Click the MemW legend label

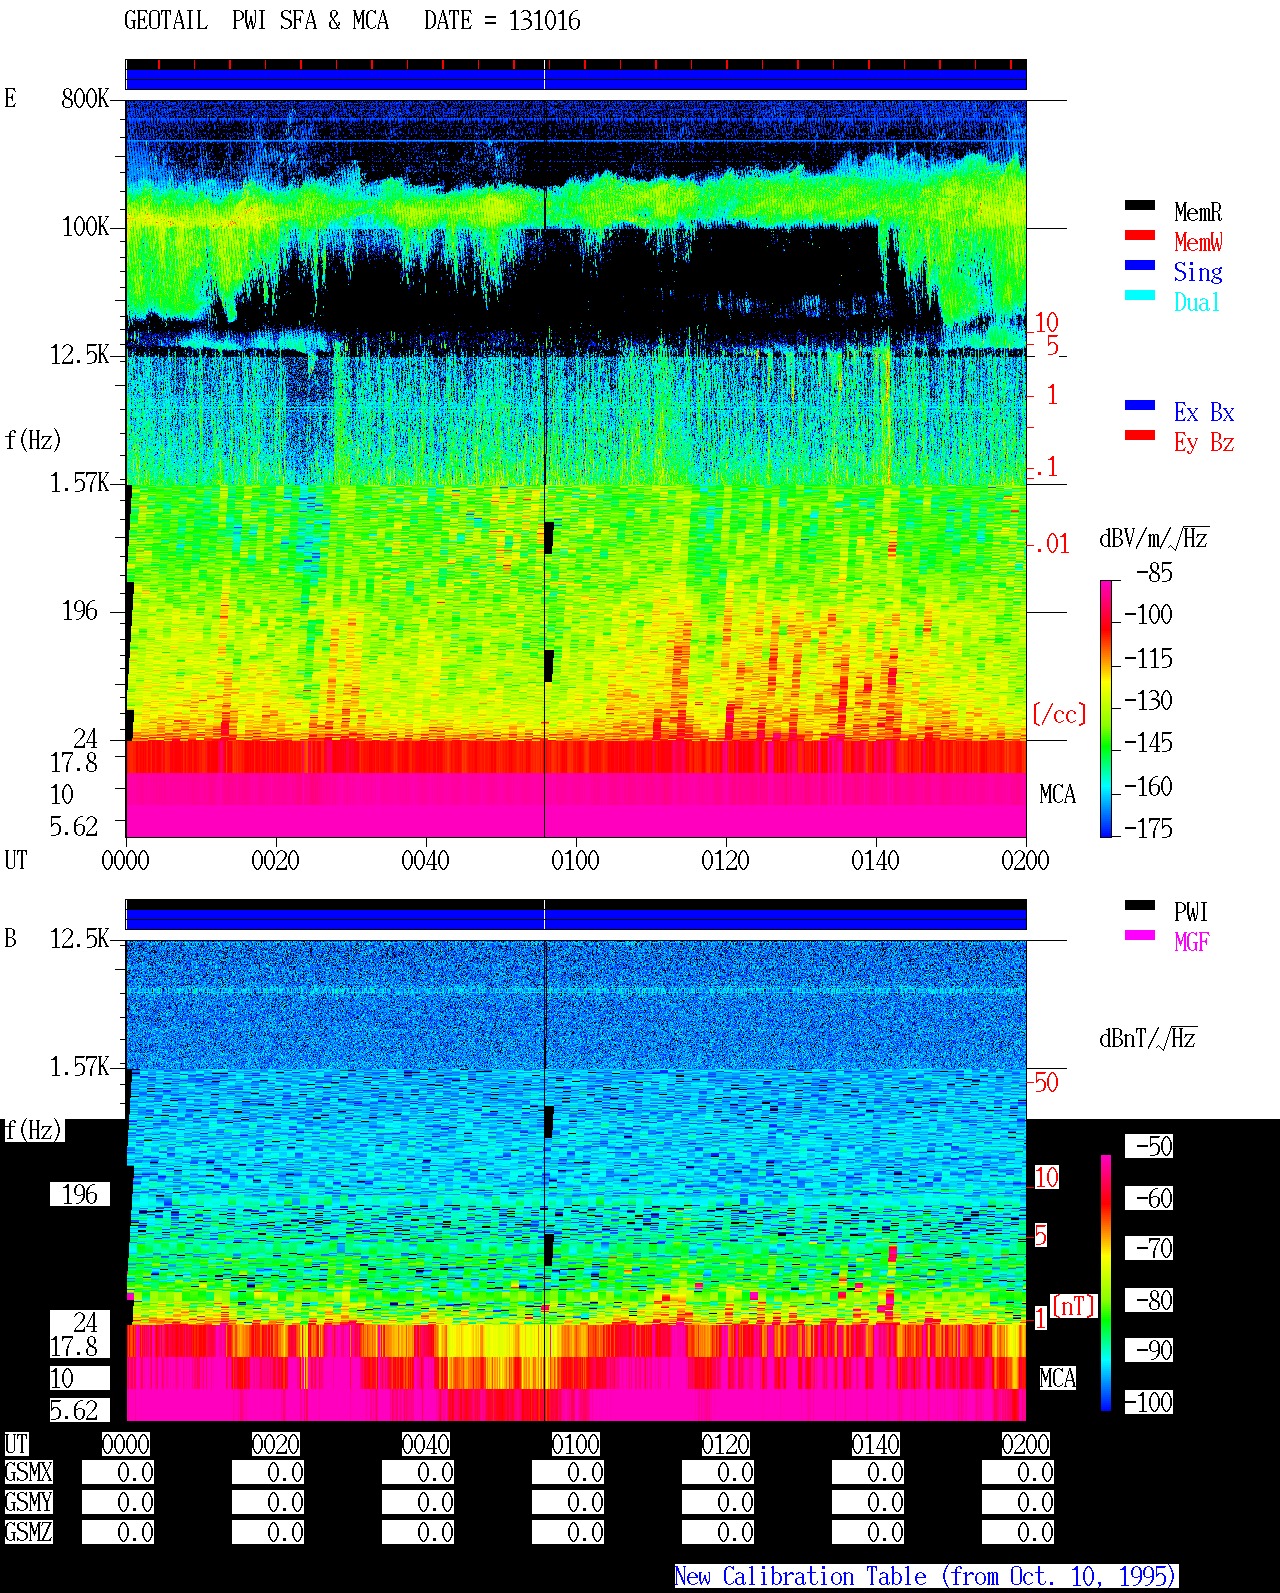tap(1197, 242)
